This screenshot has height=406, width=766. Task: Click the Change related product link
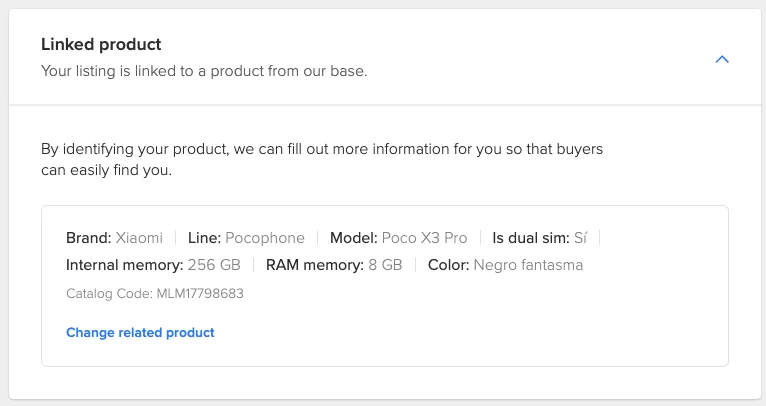pyautogui.click(x=140, y=332)
